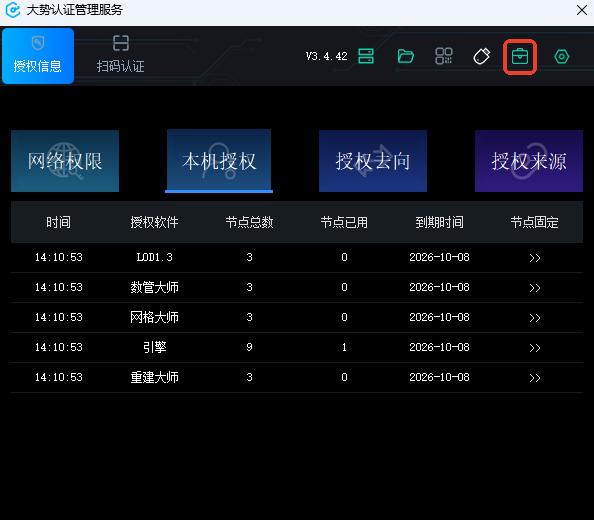Click the QR code grid icon

[444, 56]
